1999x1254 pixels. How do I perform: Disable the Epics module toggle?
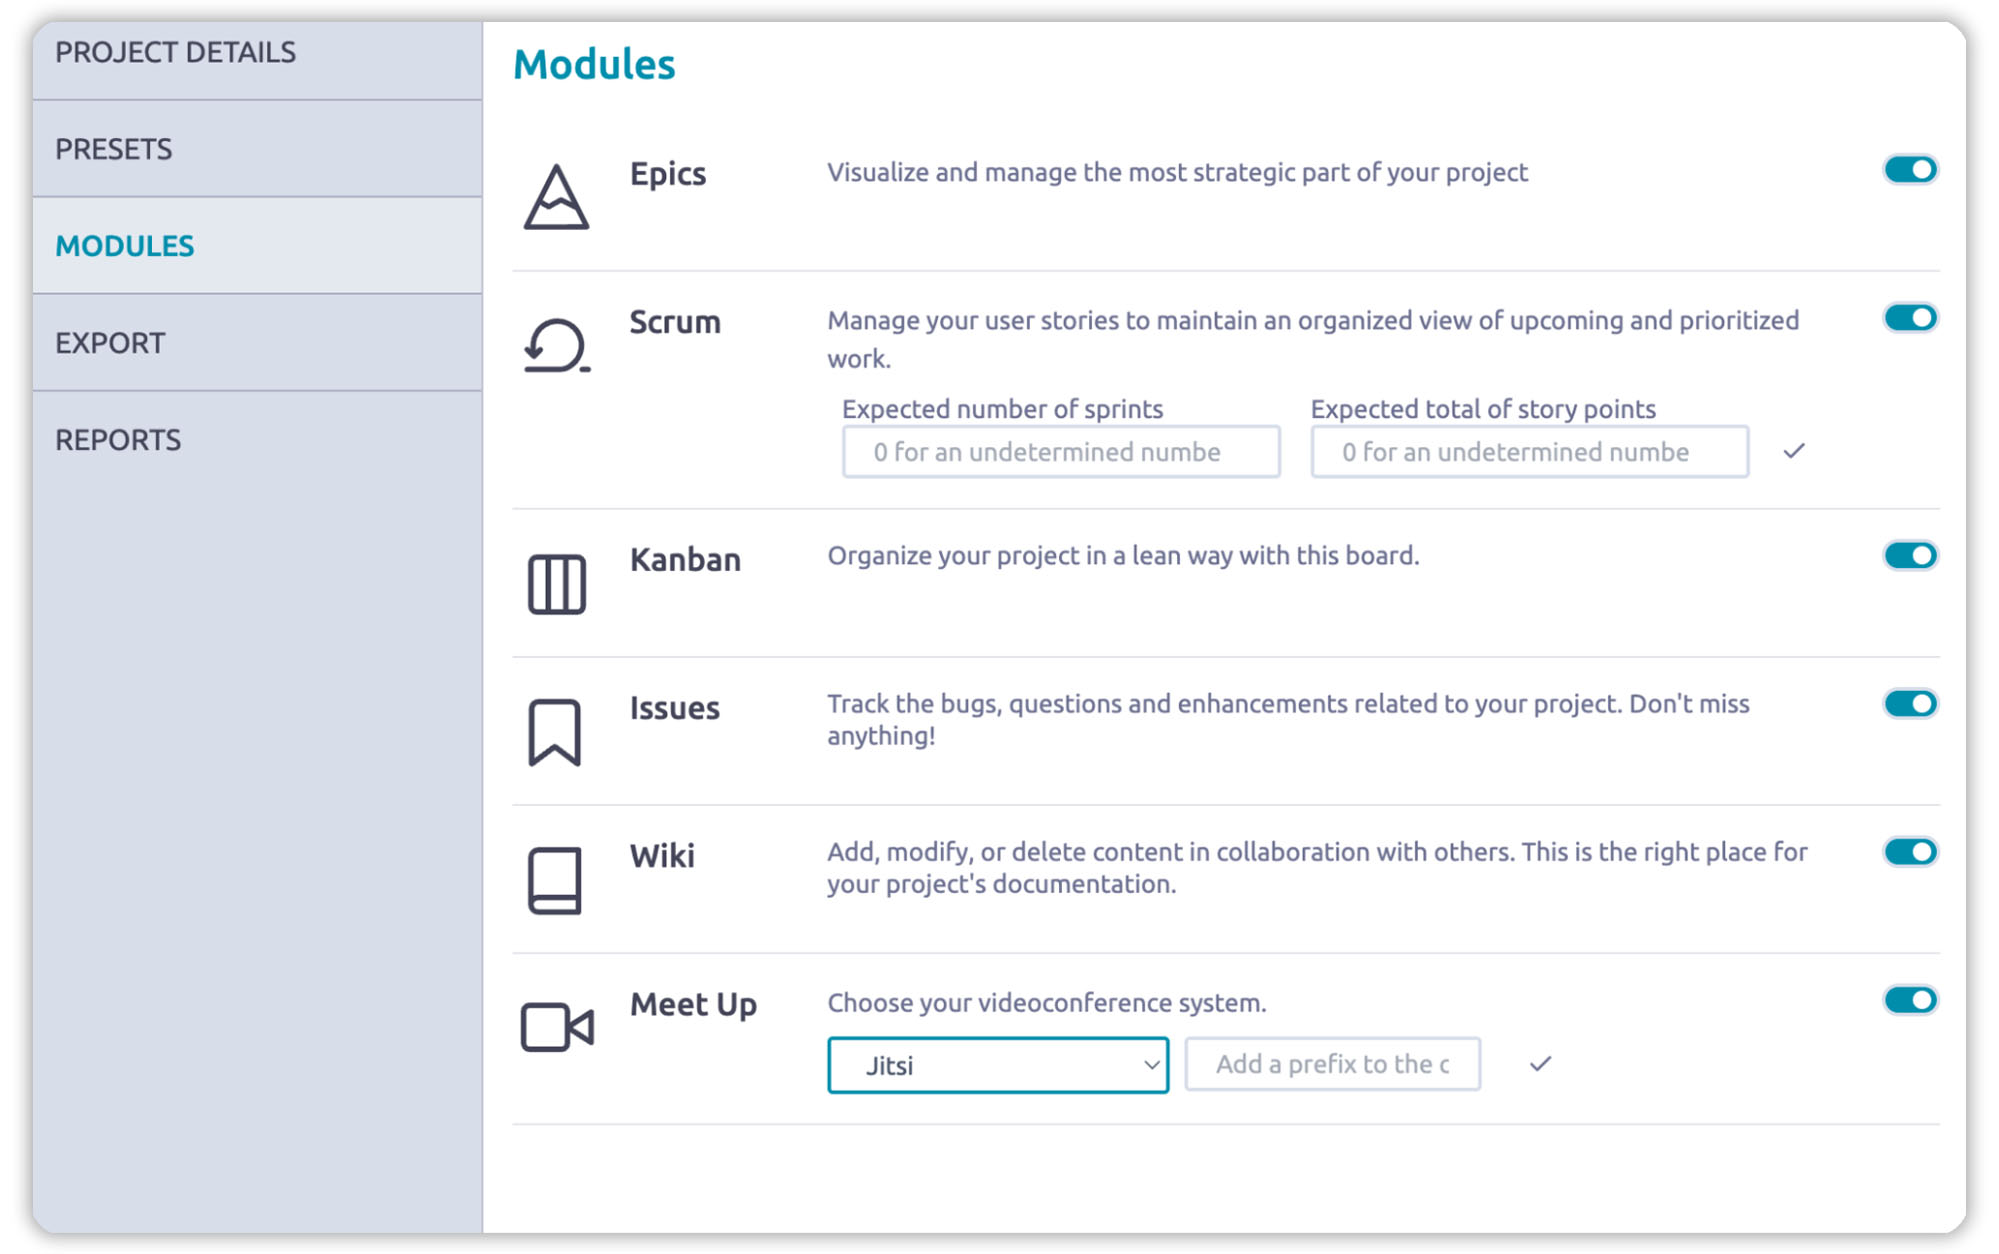pos(1910,170)
